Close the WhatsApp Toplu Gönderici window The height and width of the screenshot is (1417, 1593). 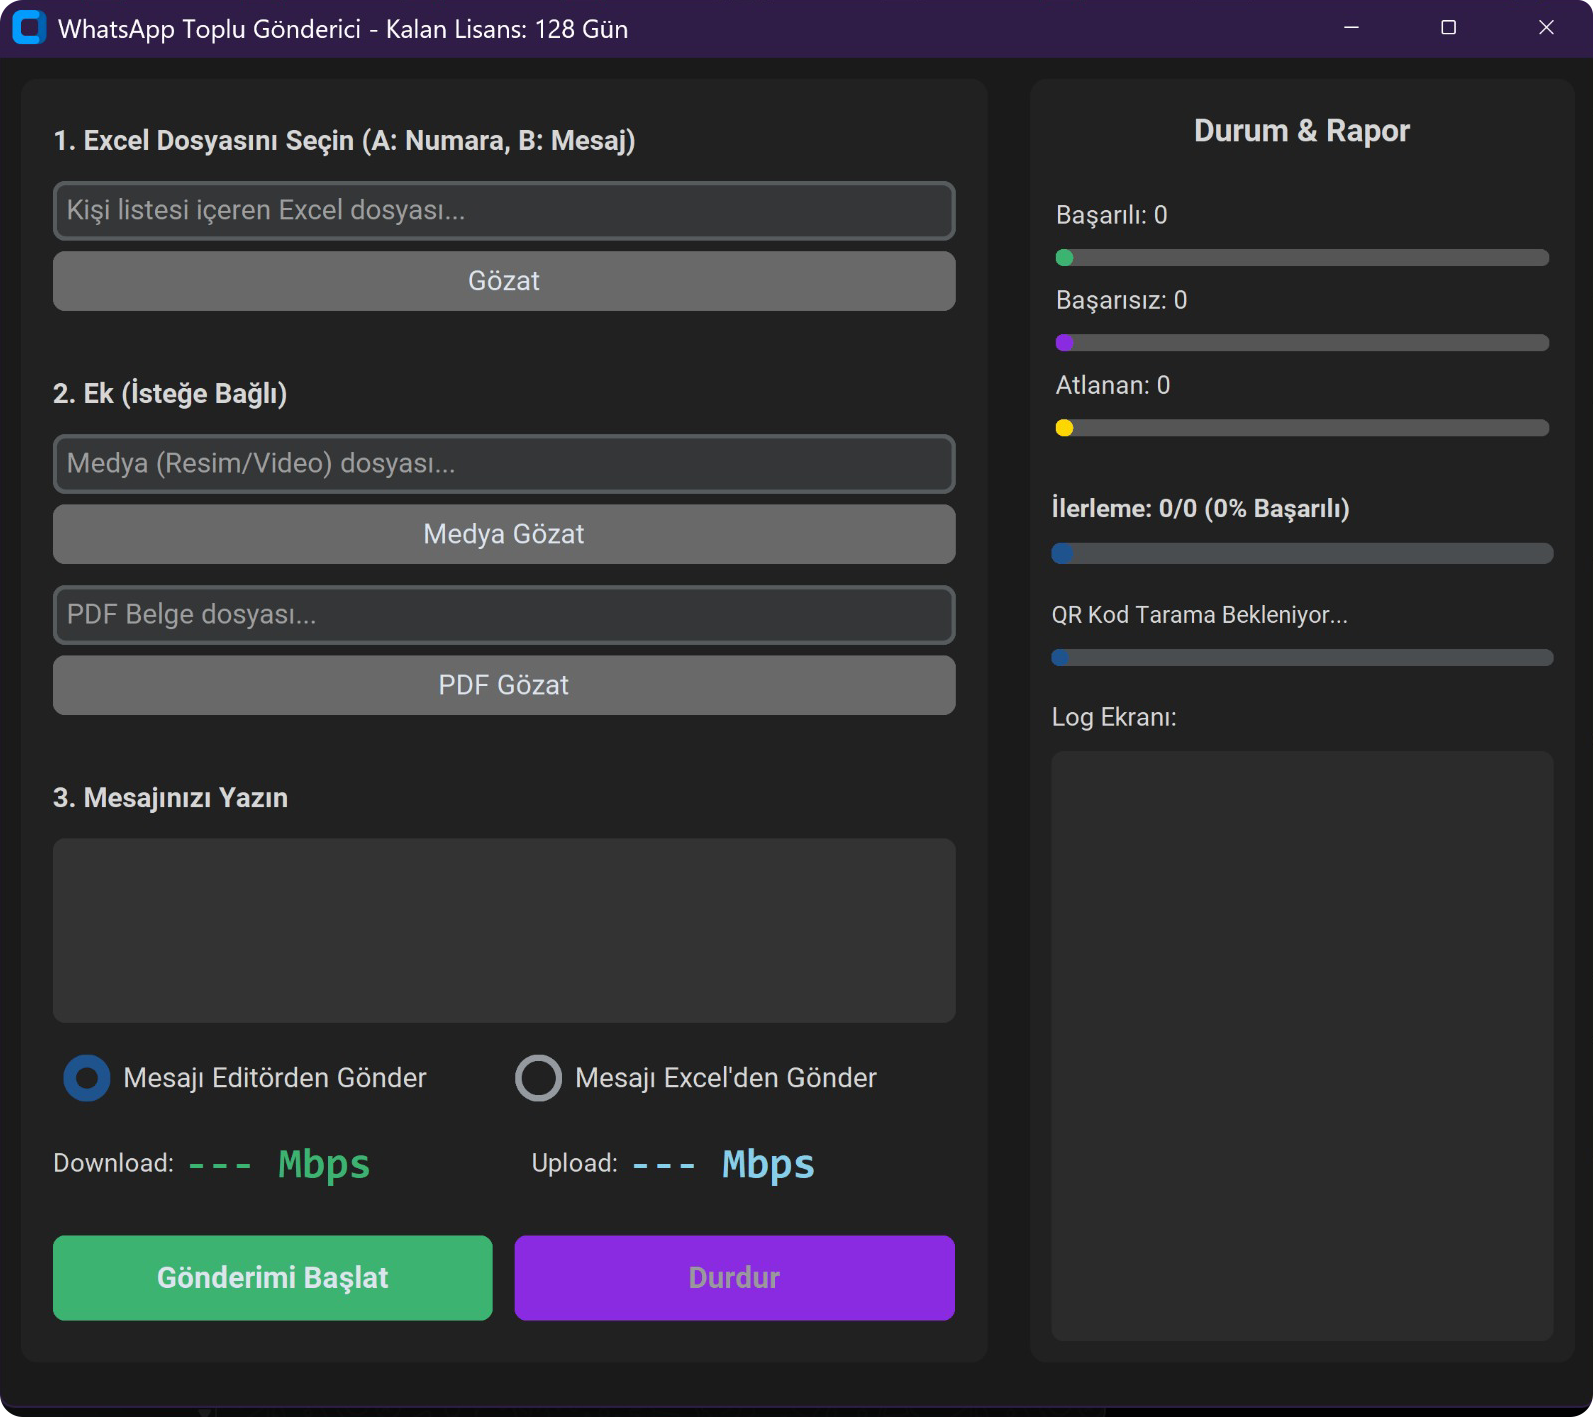(1545, 28)
